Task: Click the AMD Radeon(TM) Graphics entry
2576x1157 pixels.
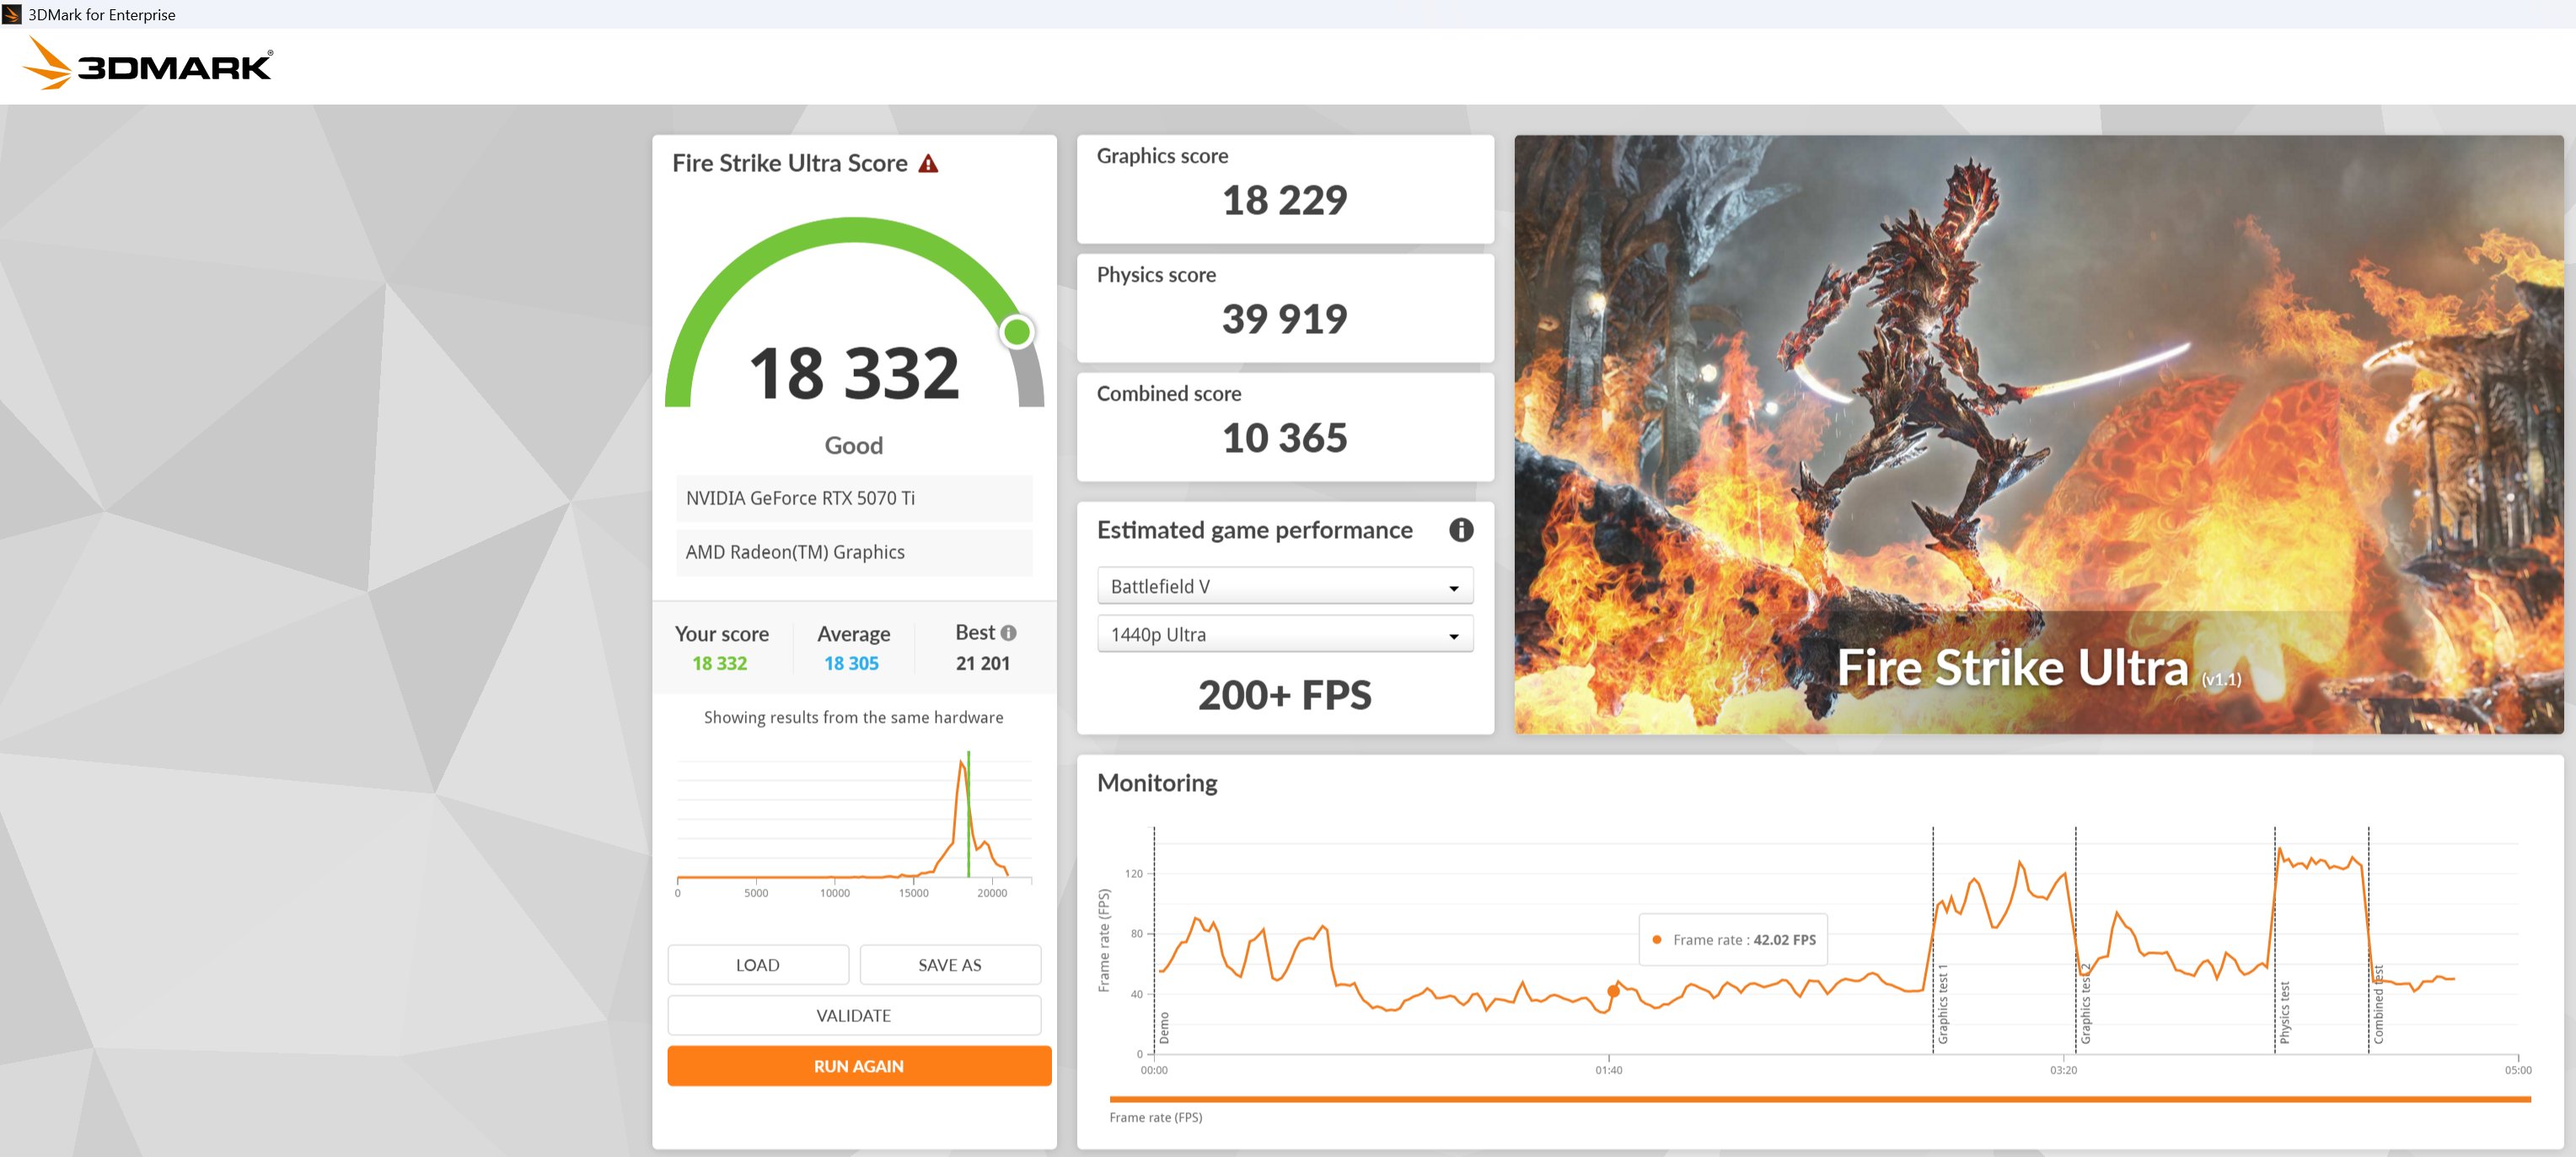Action: pos(854,552)
